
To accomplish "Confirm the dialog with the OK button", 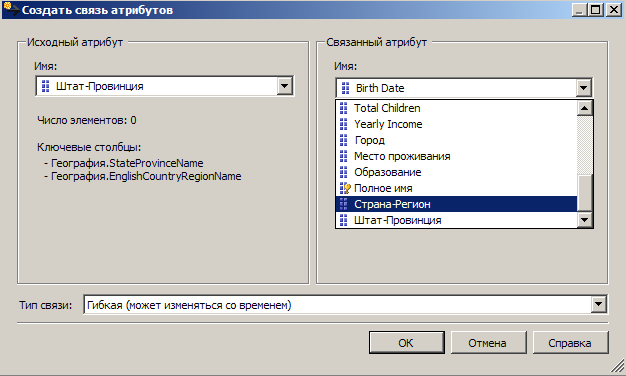I will click(x=406, y=342).
